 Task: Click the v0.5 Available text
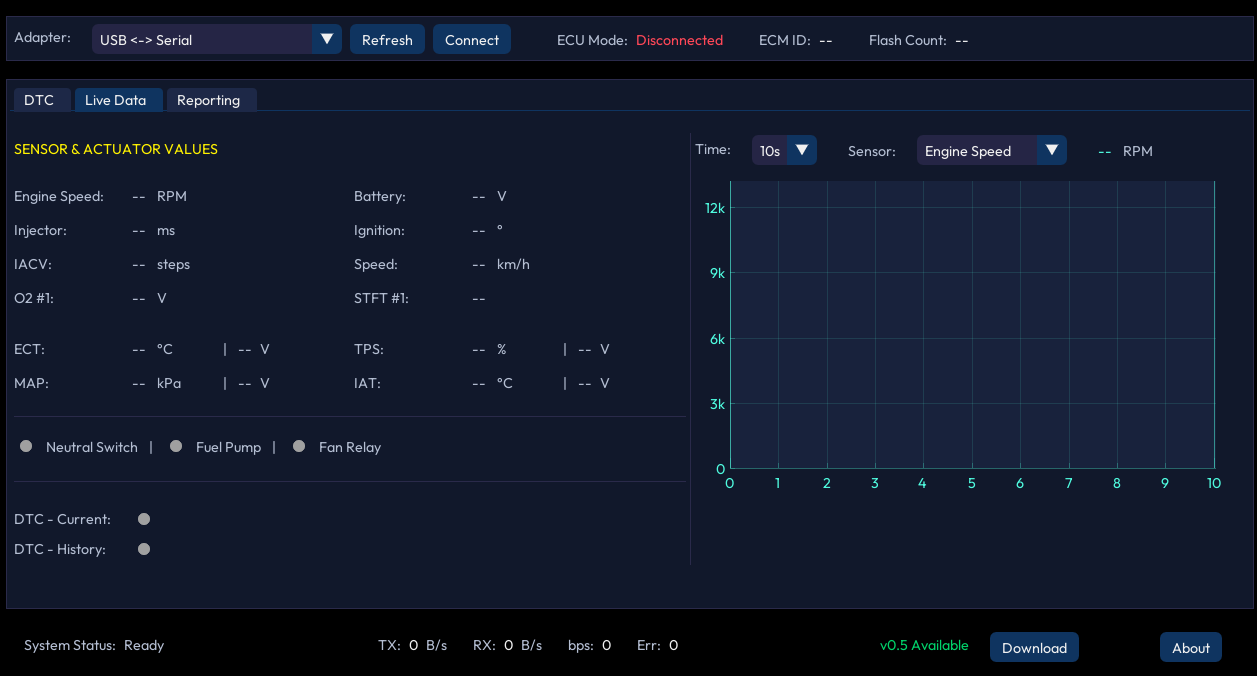924,645
